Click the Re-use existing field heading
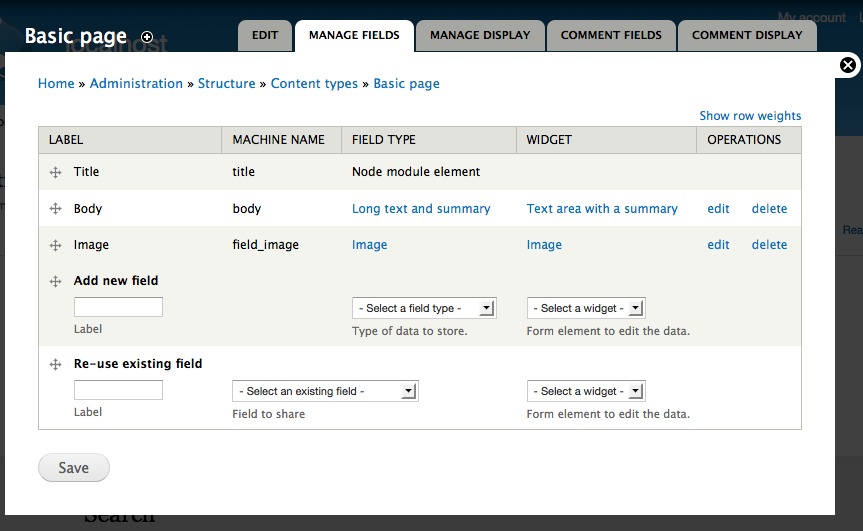The height and width of the screenshot is (531, 863). (x=138, y=364)
